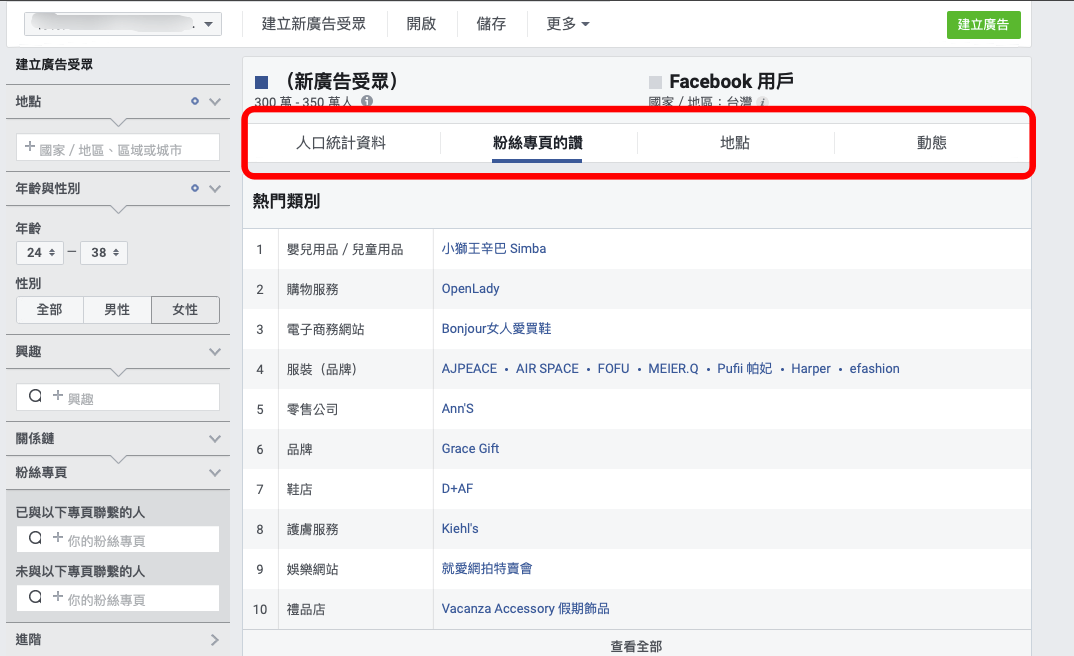The height and width of the screenshot is (656, 1074).
Task: Open D+AF page link
Action: pos(458,489)
